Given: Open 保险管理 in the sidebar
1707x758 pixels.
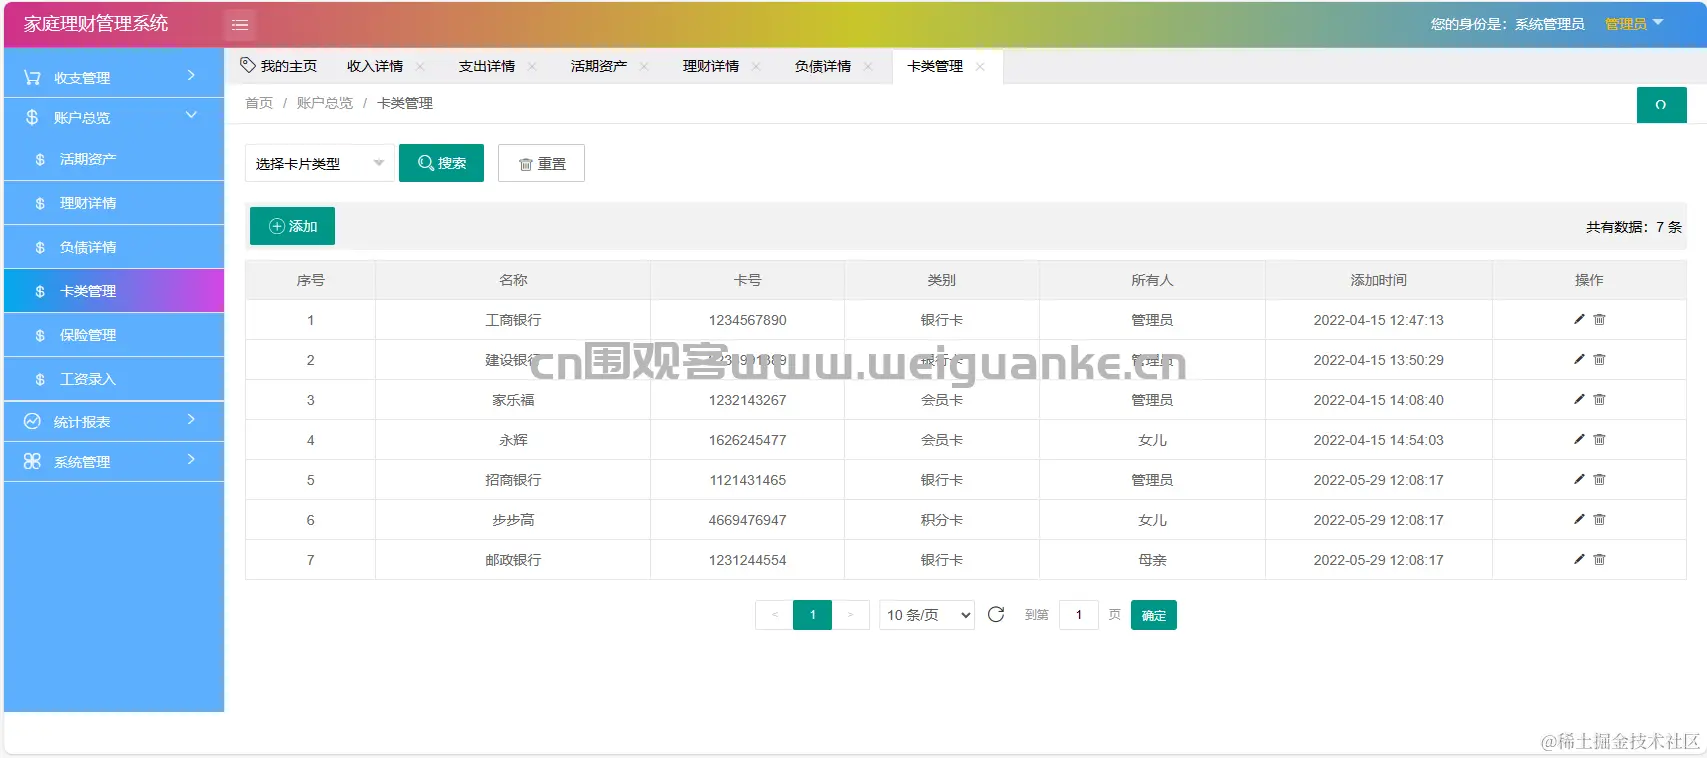Looking at the screenshot, I should 114,335.
